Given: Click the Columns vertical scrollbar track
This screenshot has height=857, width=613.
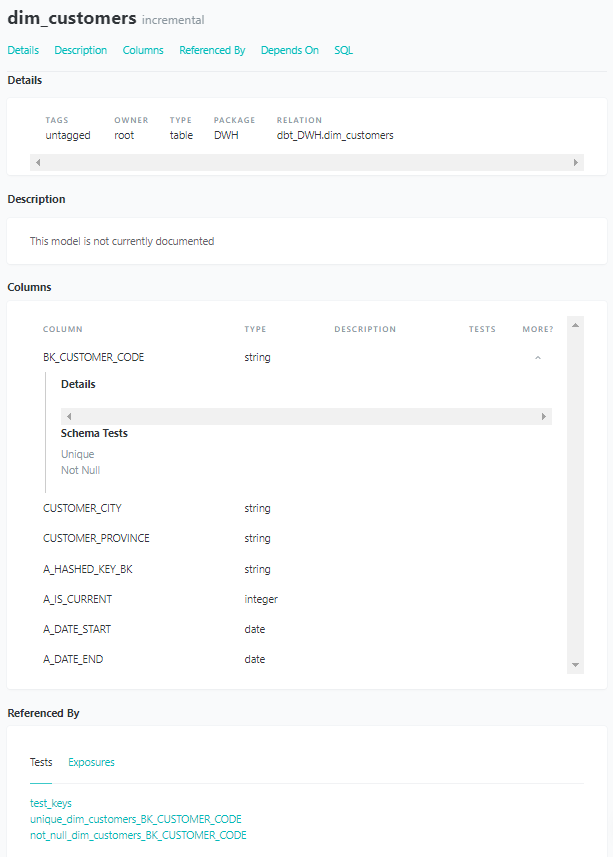Looking at the screenshot, I should tap(575, 500).
